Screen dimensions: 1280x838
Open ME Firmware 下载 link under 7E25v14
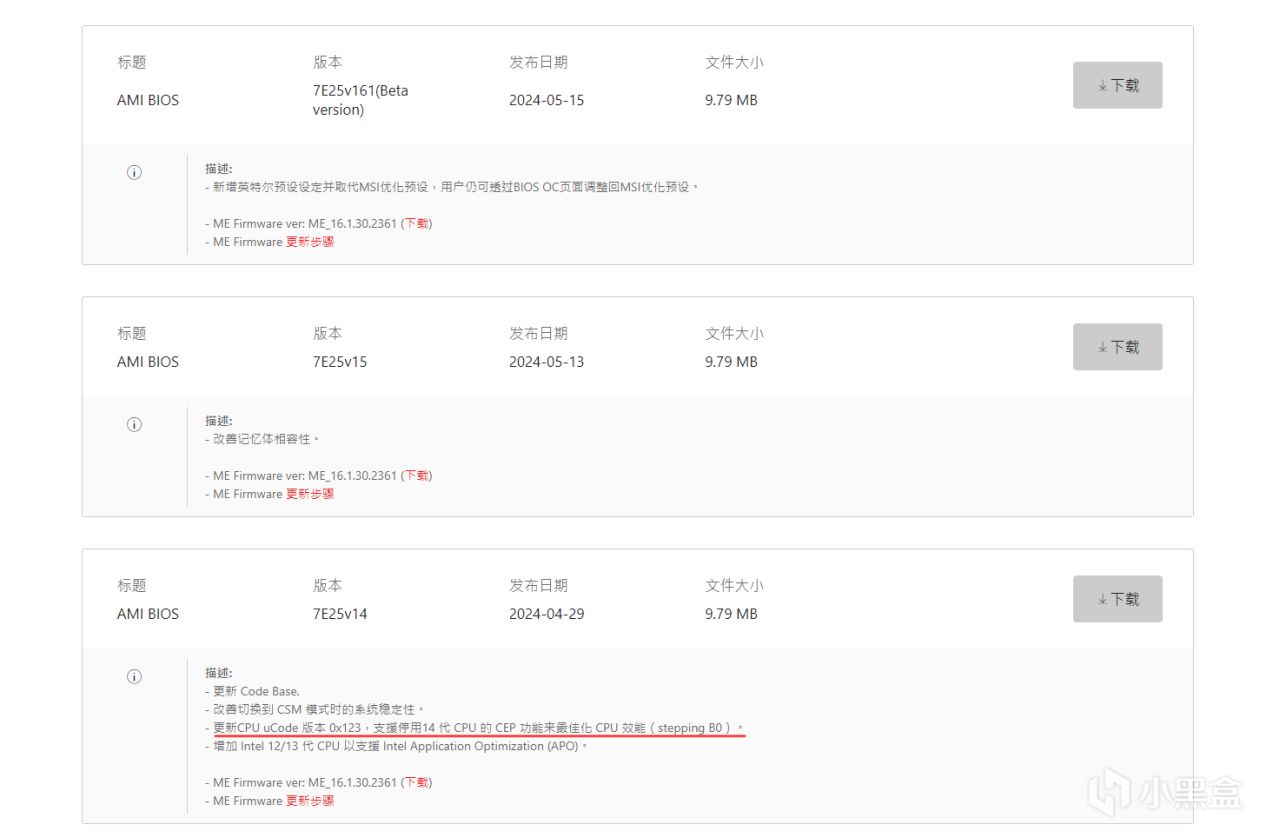(x=417, y=782)
